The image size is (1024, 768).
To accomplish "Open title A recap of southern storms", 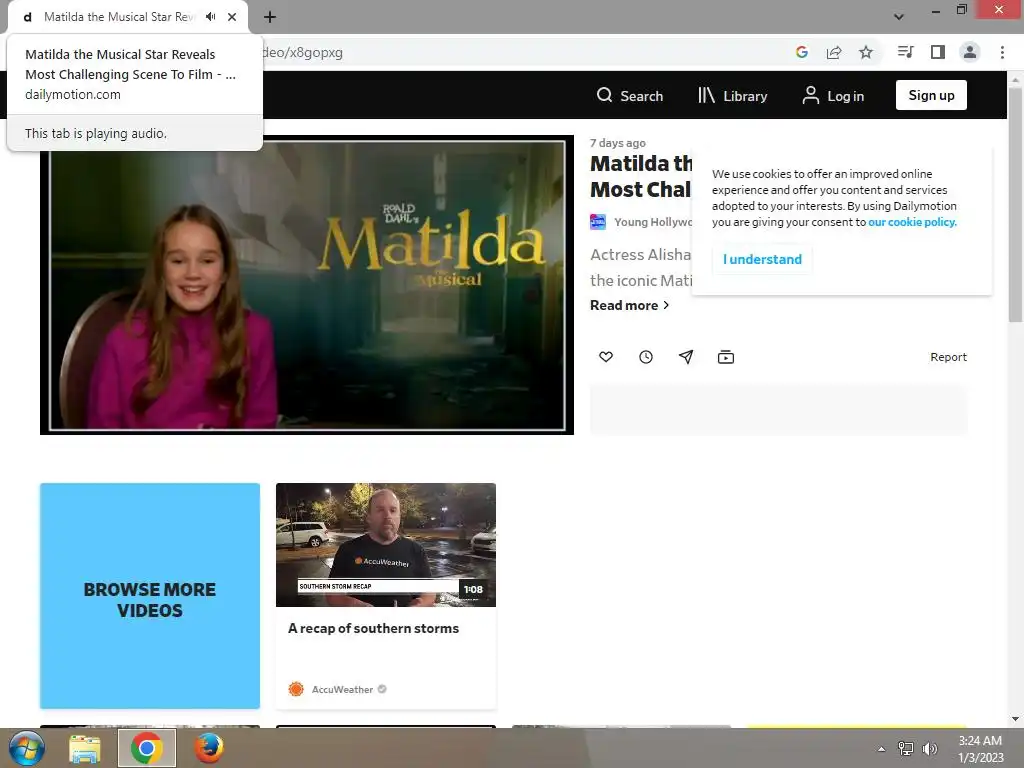I will [x=374, y=628].
